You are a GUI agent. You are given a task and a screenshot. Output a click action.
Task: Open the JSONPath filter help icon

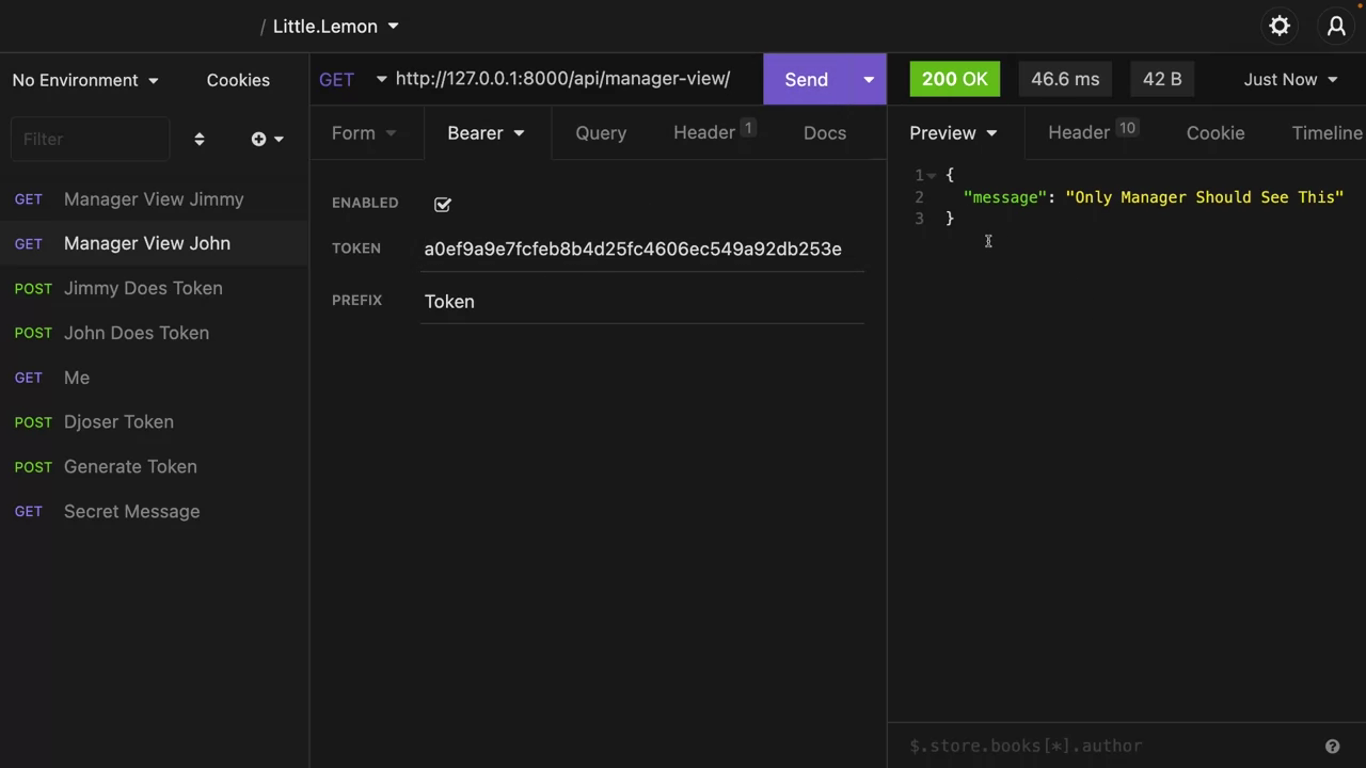tap(1332, 746)
